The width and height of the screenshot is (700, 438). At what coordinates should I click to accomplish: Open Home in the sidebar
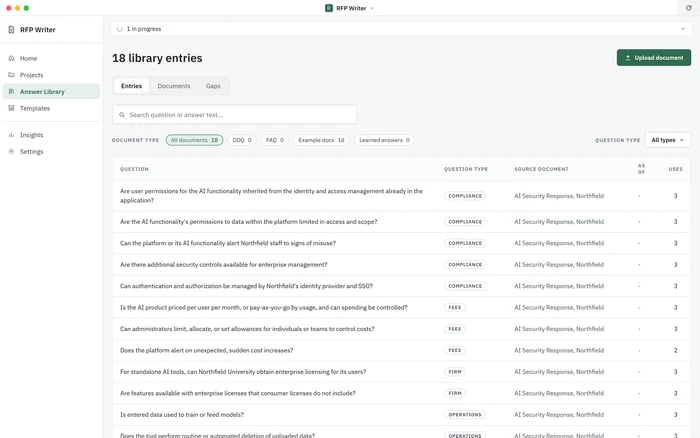(x=51, y=58)
